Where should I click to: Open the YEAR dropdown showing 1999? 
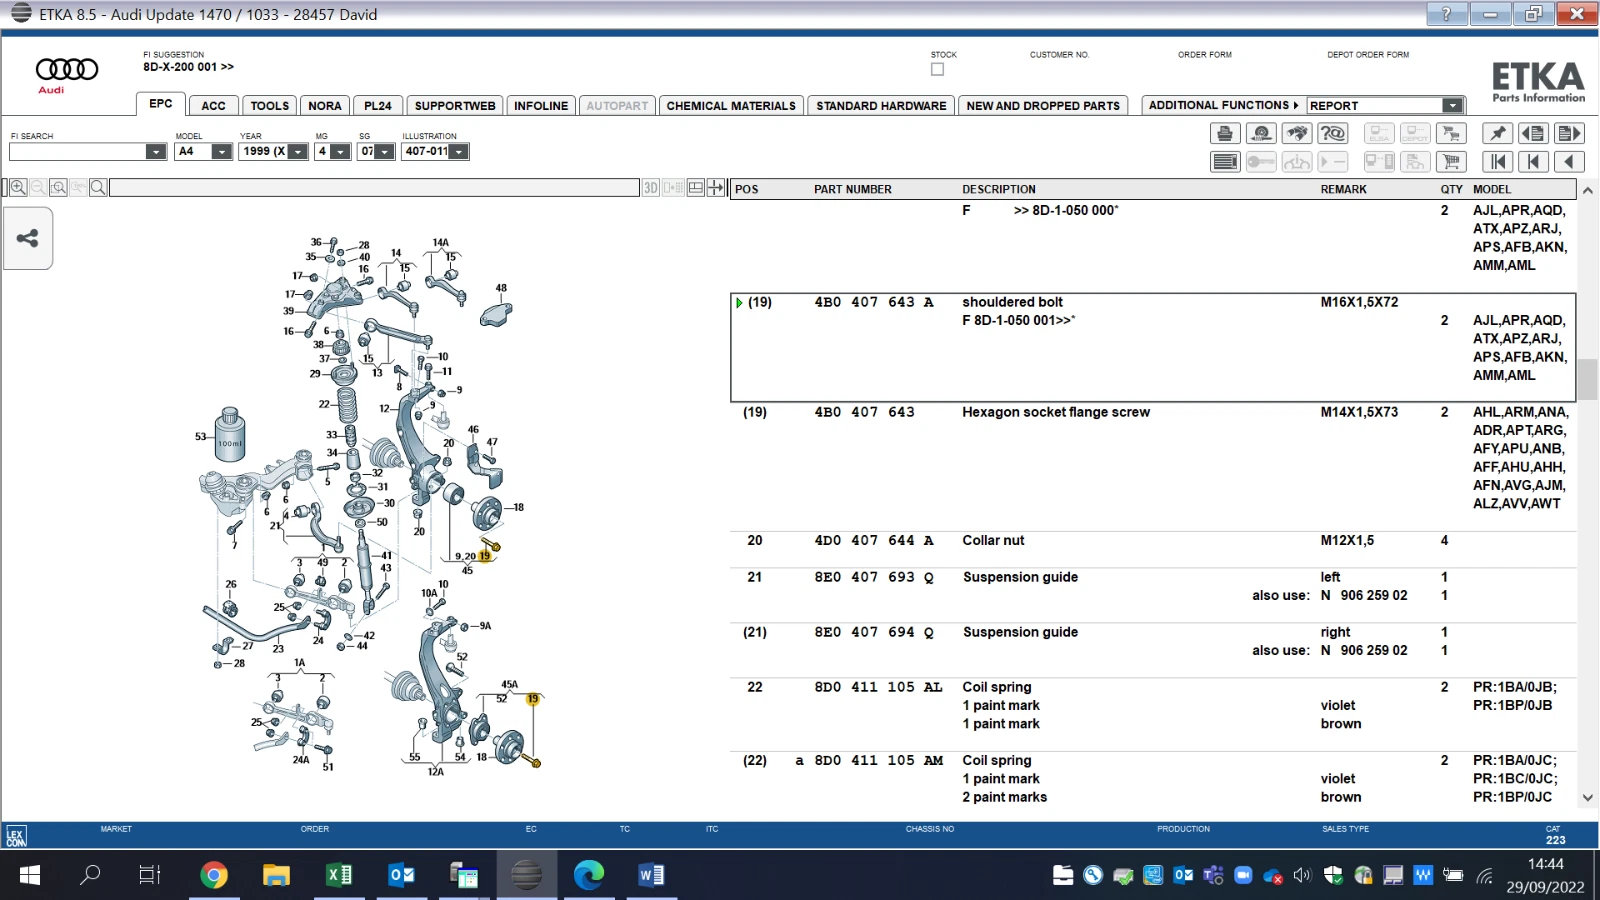click(x=297, y=151)
